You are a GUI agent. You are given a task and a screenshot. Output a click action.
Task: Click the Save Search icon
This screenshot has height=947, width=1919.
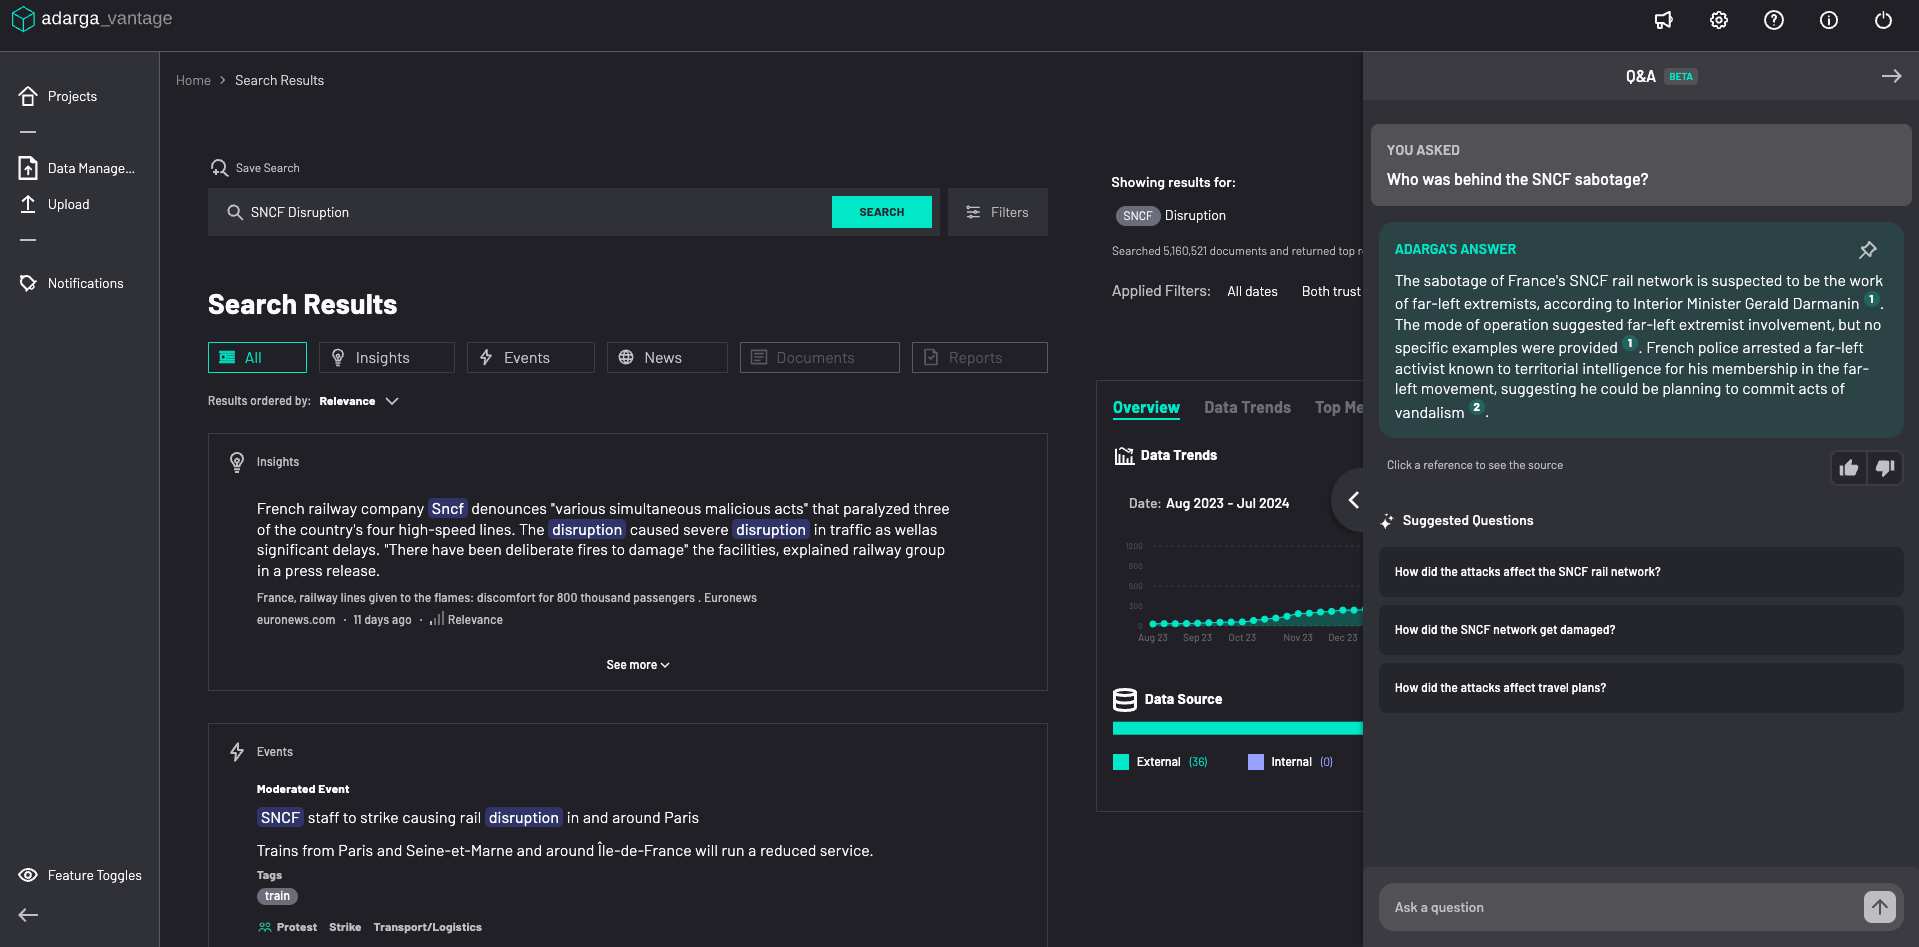pyautogui.click(x=219, y=167)
